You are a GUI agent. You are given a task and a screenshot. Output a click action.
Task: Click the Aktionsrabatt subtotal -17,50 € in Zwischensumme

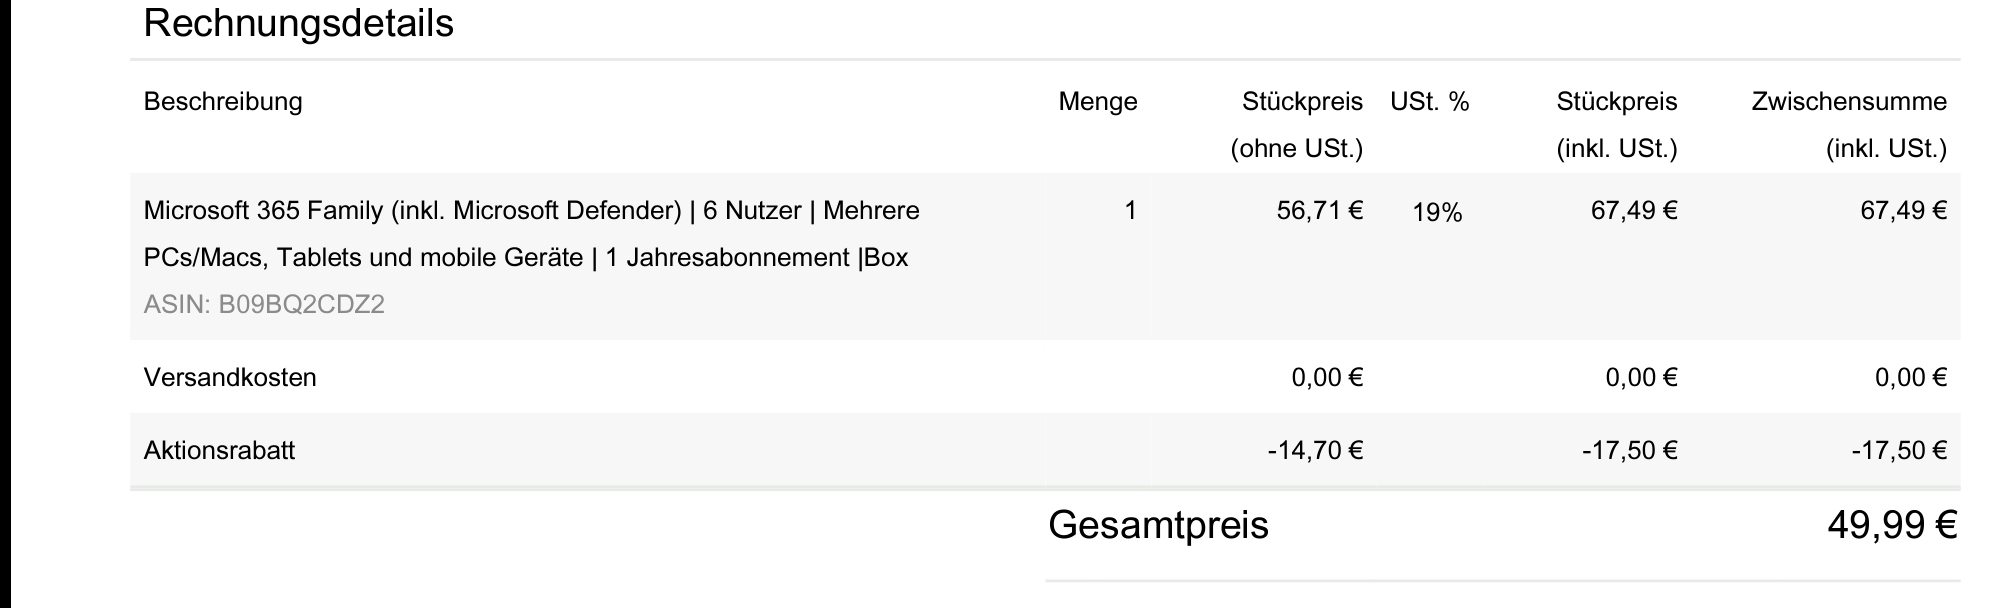pyautogui.click(x=1898, y=451)
